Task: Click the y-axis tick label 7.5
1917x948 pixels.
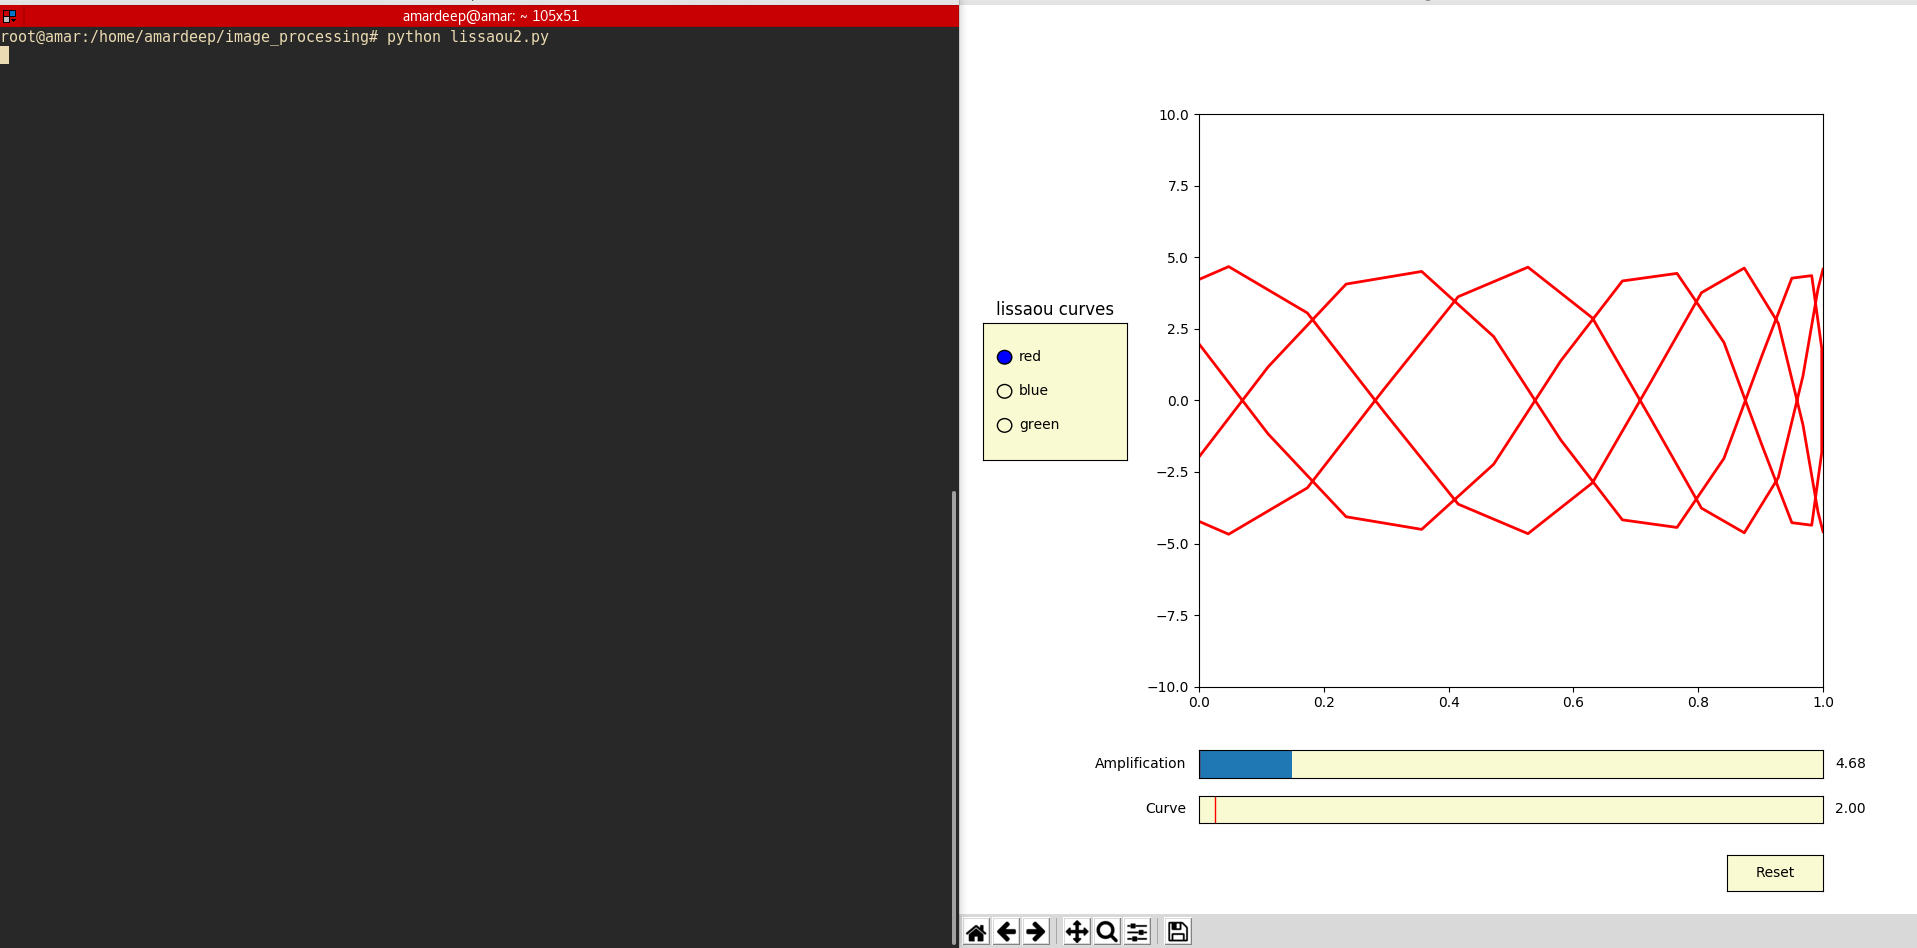Action: tap(1178, 186)
